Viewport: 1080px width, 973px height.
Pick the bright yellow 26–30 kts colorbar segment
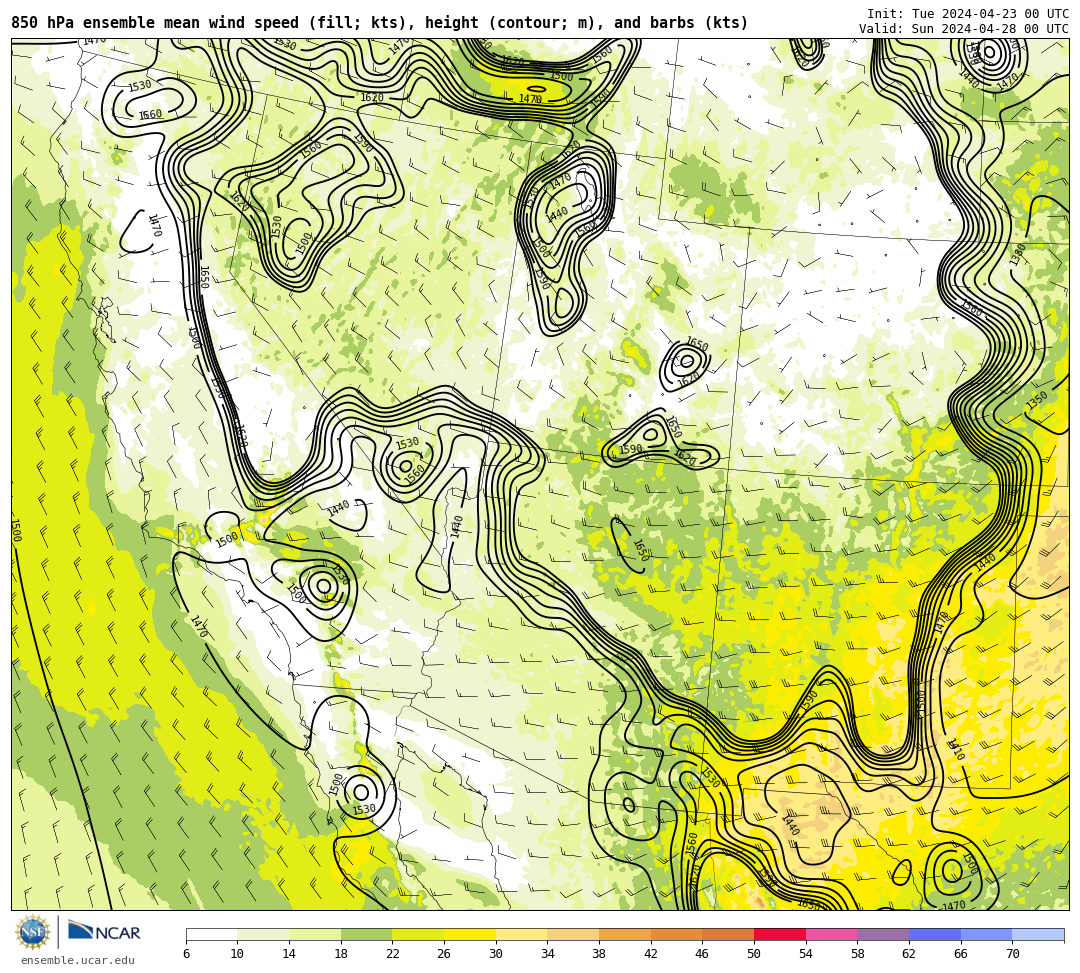(470, 934)
